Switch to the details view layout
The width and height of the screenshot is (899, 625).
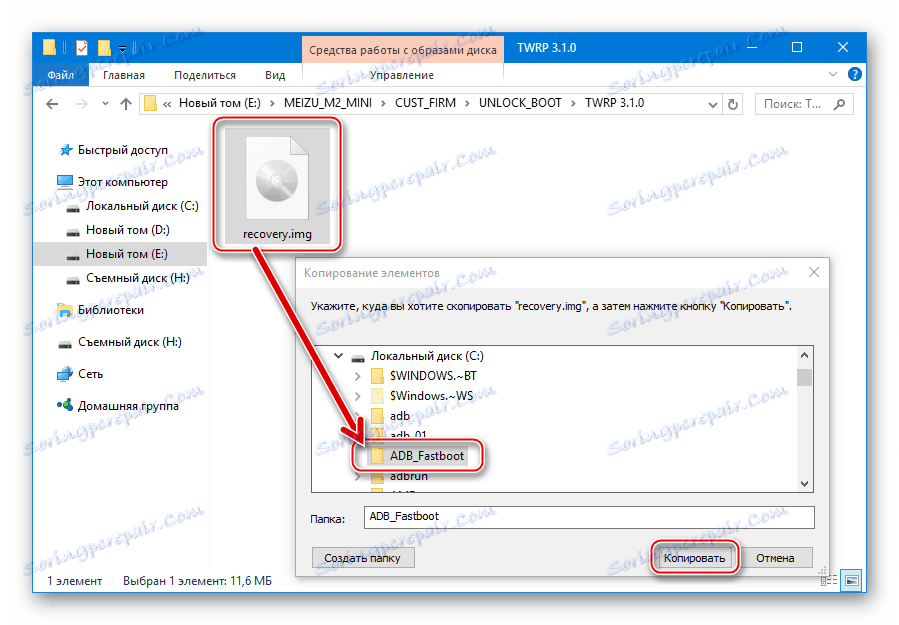829,581
